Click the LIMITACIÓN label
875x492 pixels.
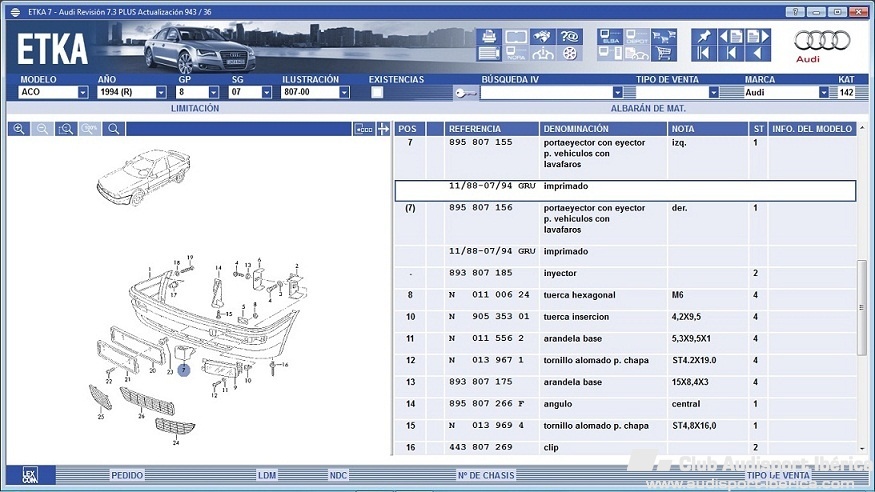tap(195, 108)
